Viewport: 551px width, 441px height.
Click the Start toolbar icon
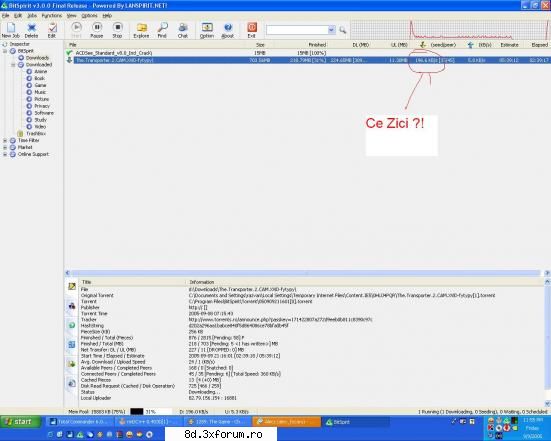[x=76, y=30]
